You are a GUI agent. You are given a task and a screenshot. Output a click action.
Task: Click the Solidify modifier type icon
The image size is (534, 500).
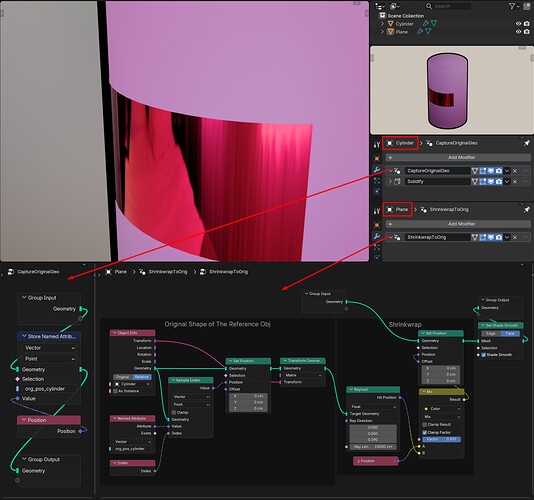pos(397,182)
